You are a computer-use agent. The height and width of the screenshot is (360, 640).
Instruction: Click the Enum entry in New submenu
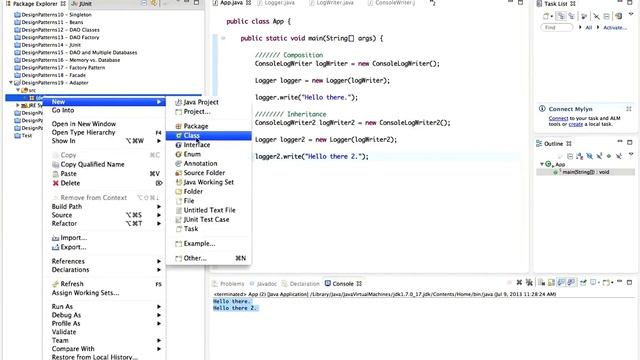pyautogui.click(x=208, y=154)
